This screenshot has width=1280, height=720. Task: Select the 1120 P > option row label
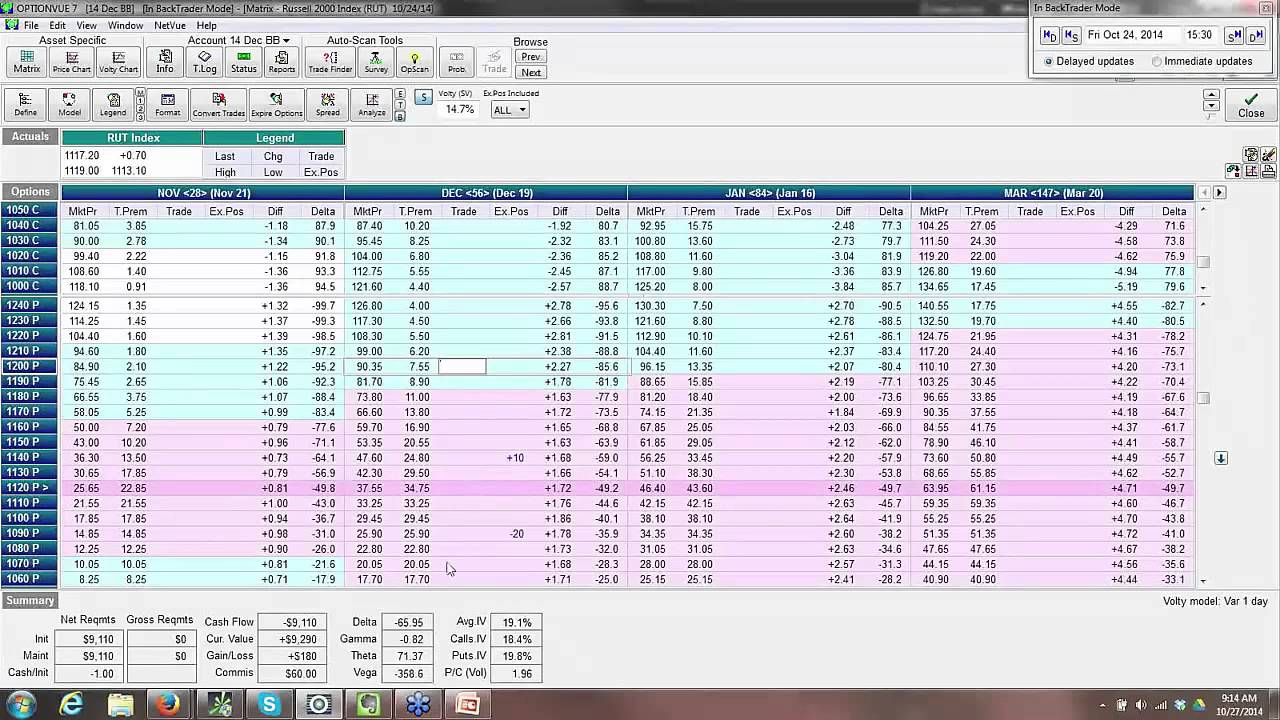point(30,488)
